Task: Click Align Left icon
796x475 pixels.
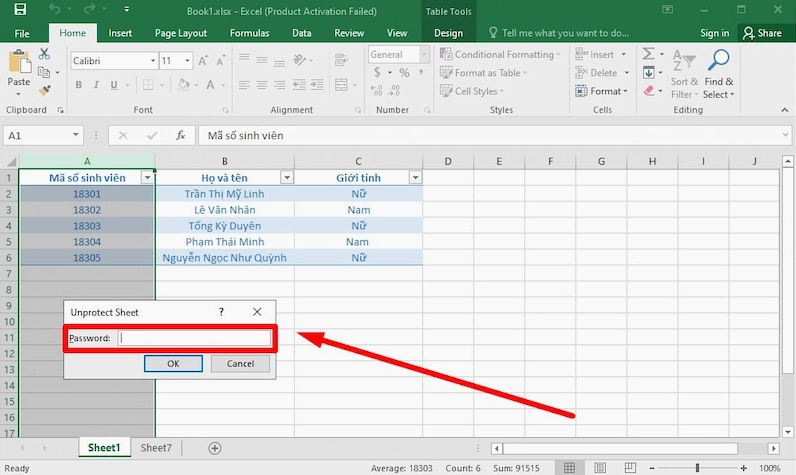Action: click(x=244, y=85)
